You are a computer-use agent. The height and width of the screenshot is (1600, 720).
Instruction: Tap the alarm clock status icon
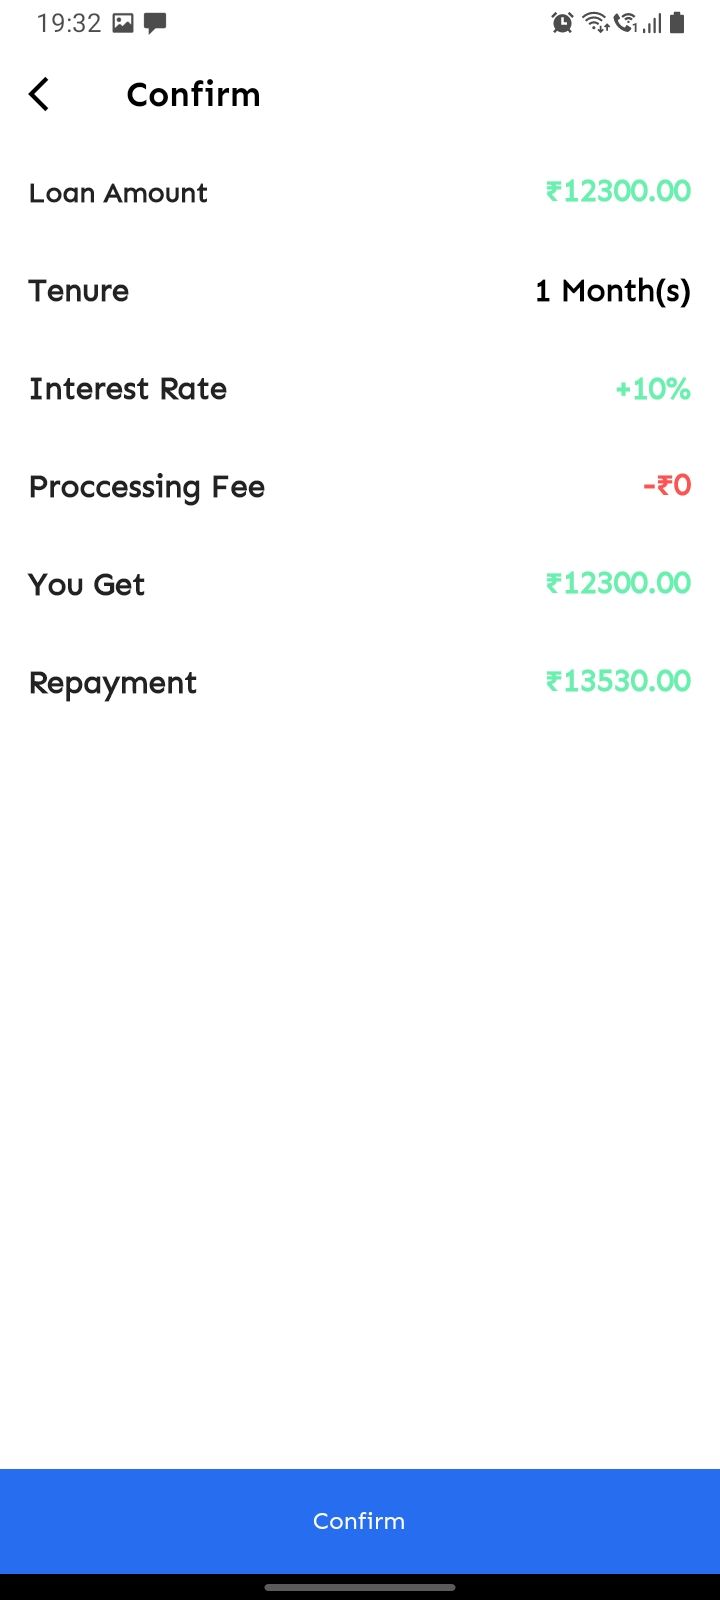563,22
